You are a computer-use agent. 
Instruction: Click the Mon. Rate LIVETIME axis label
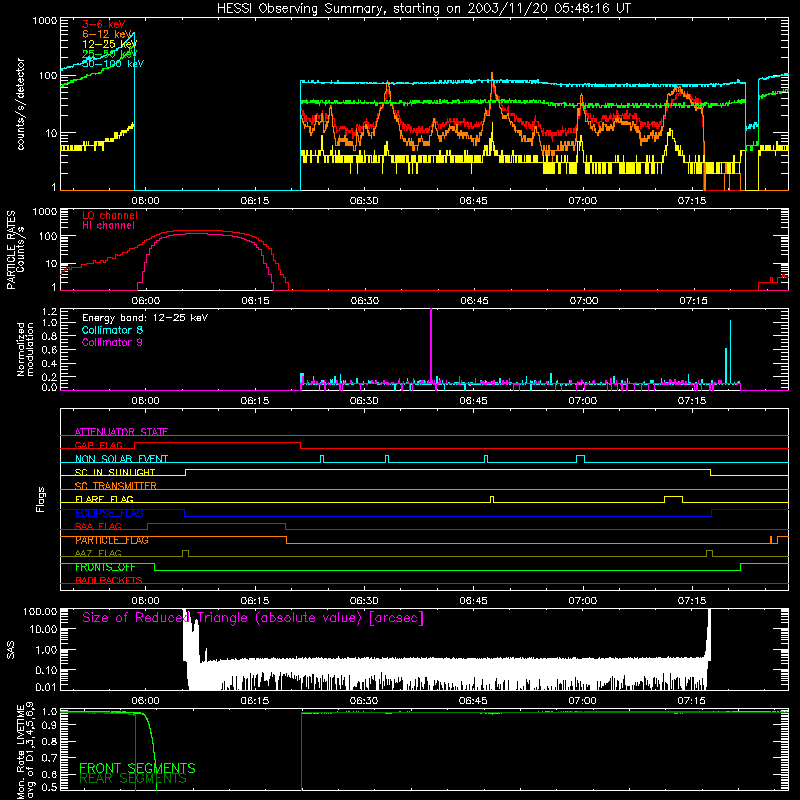(25, 751)
